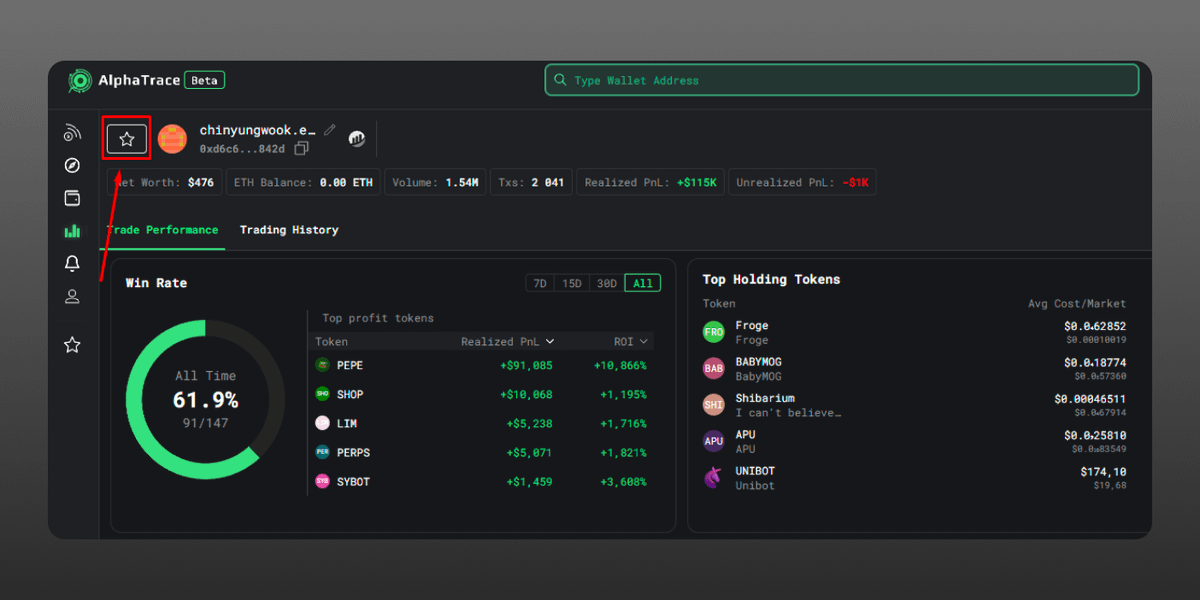Click the search magnifier icon
The width and height of the screenshot is (1200, 600).
pos(561,80)
